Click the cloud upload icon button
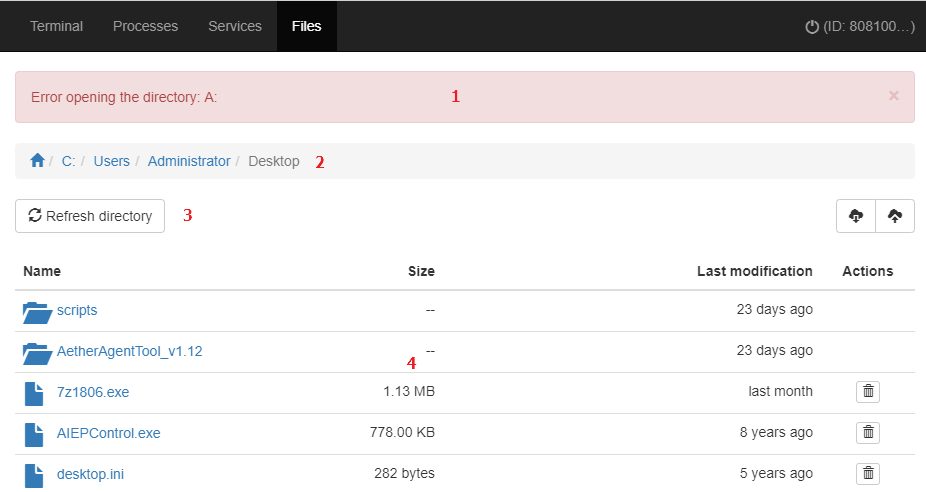The width and height of the screenshot is (926, 492). 895,216
